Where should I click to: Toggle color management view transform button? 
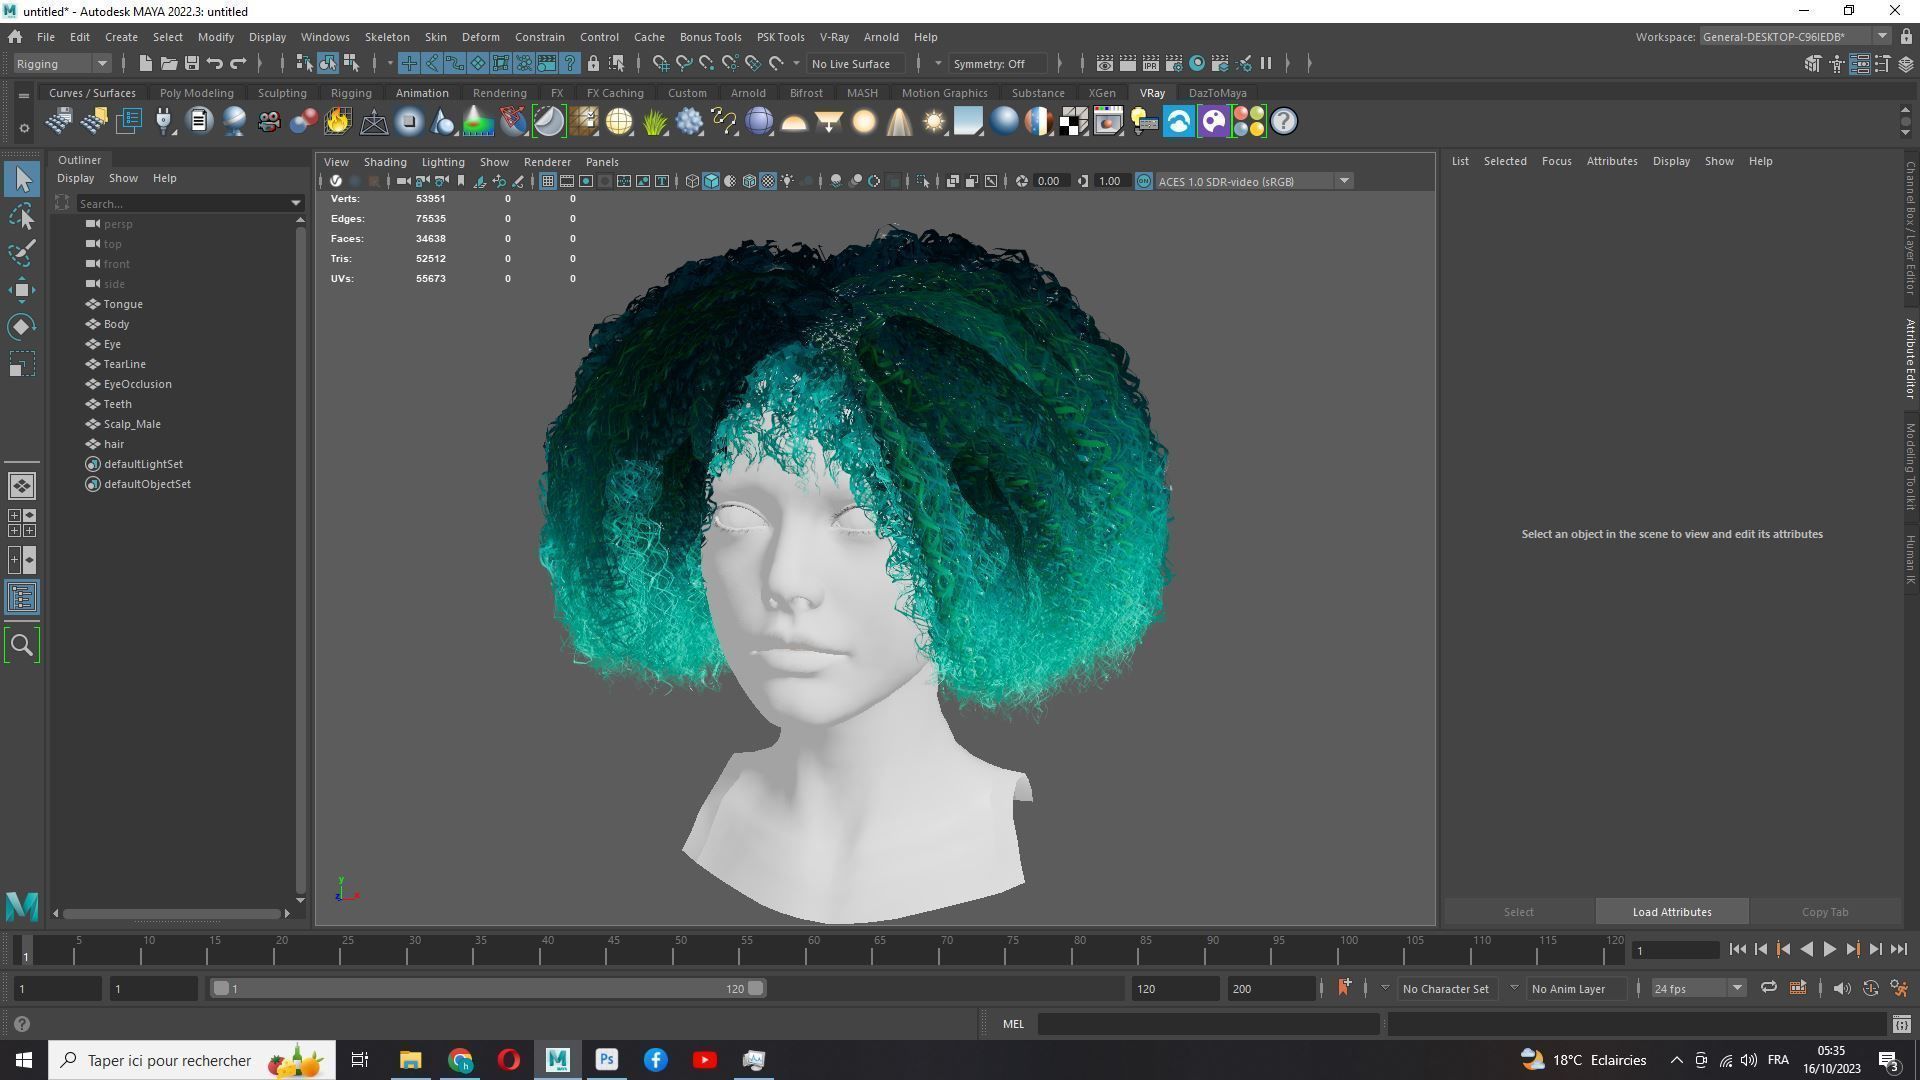1144,181
